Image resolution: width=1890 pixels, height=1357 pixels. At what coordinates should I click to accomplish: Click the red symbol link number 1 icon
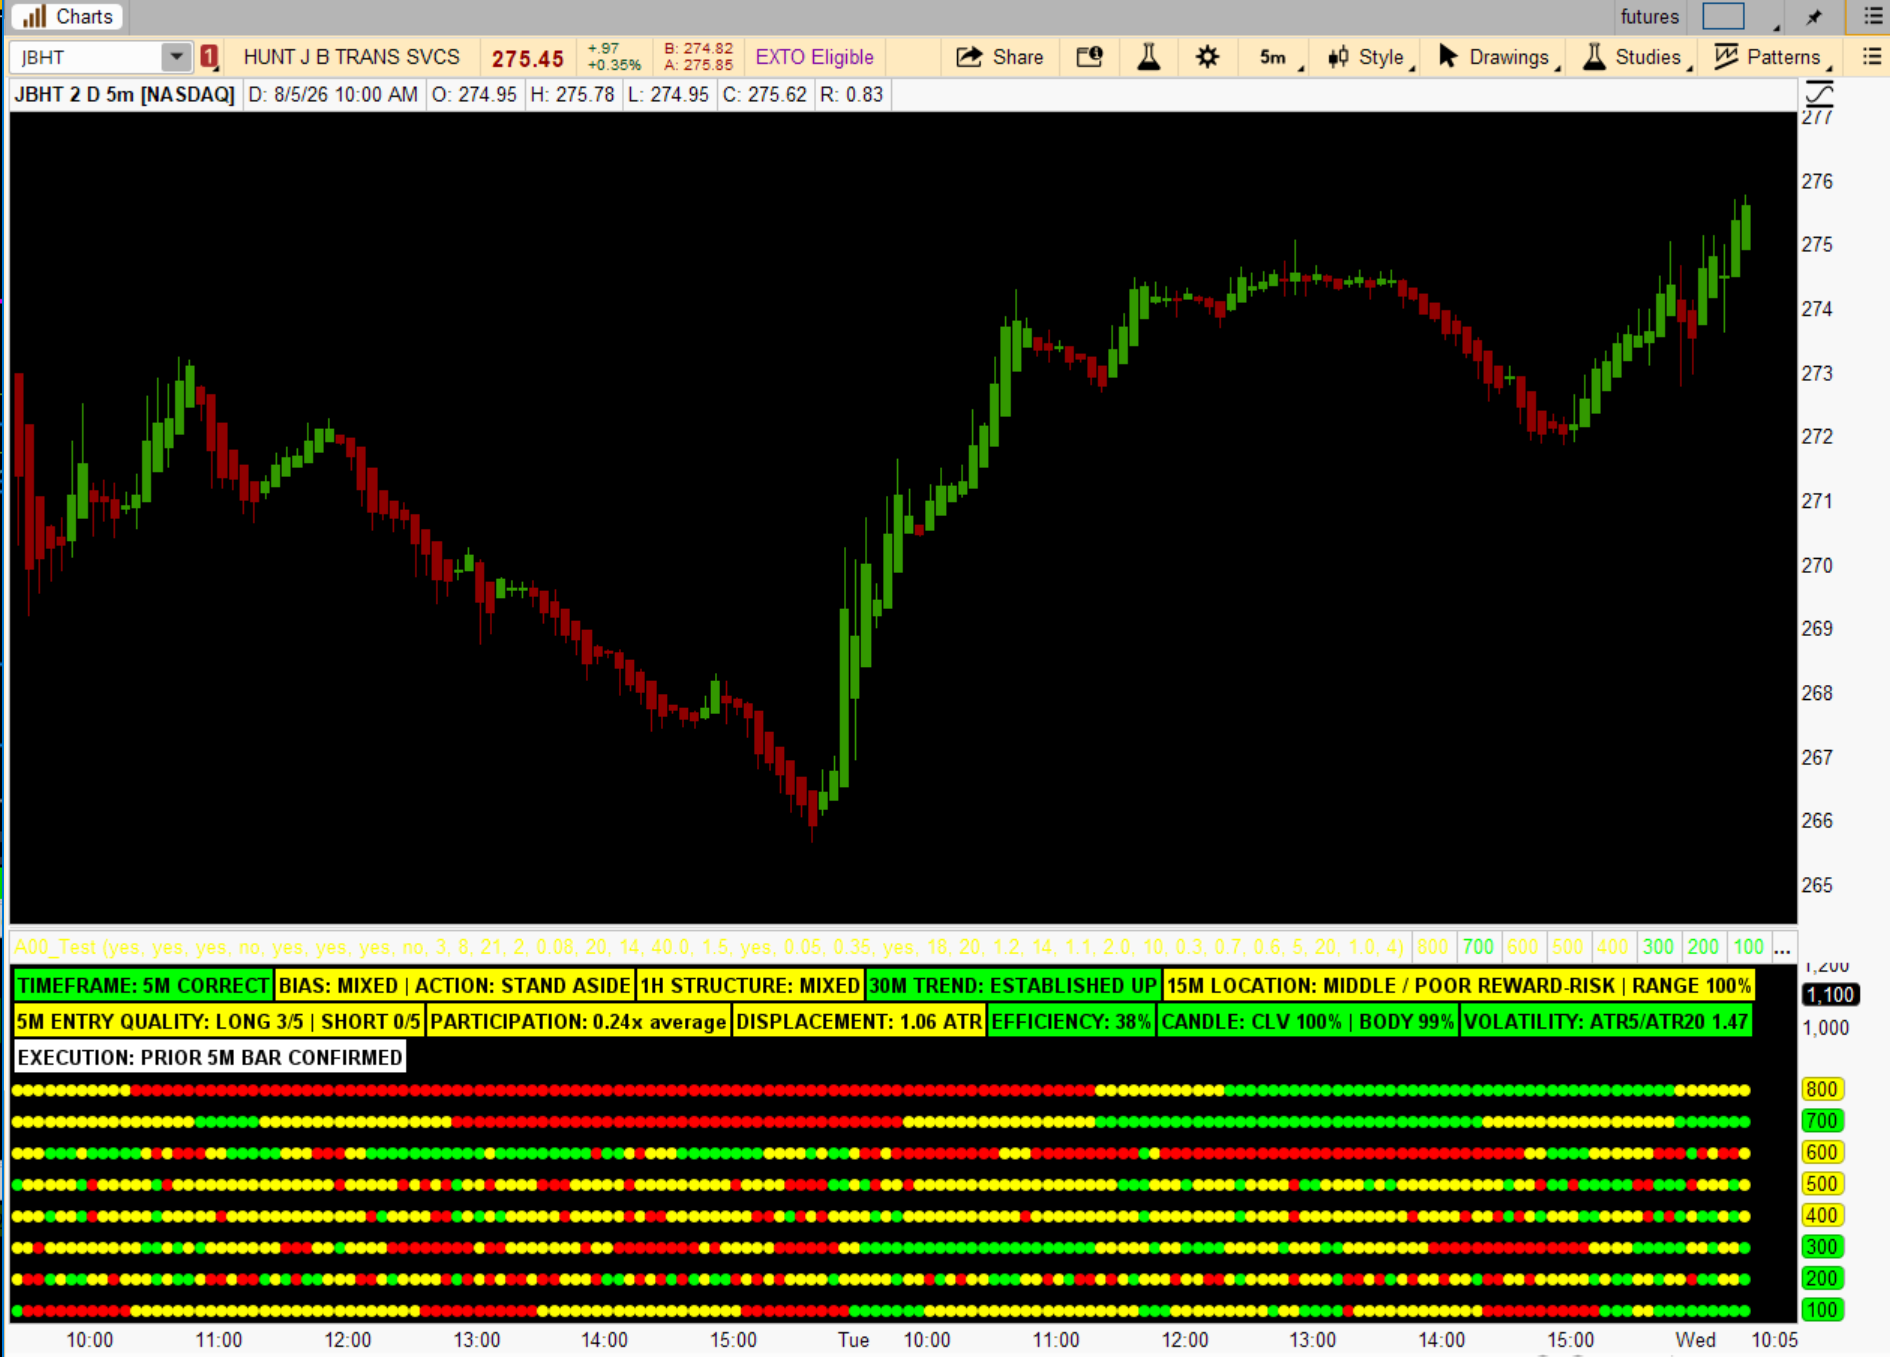coord(209,57)
